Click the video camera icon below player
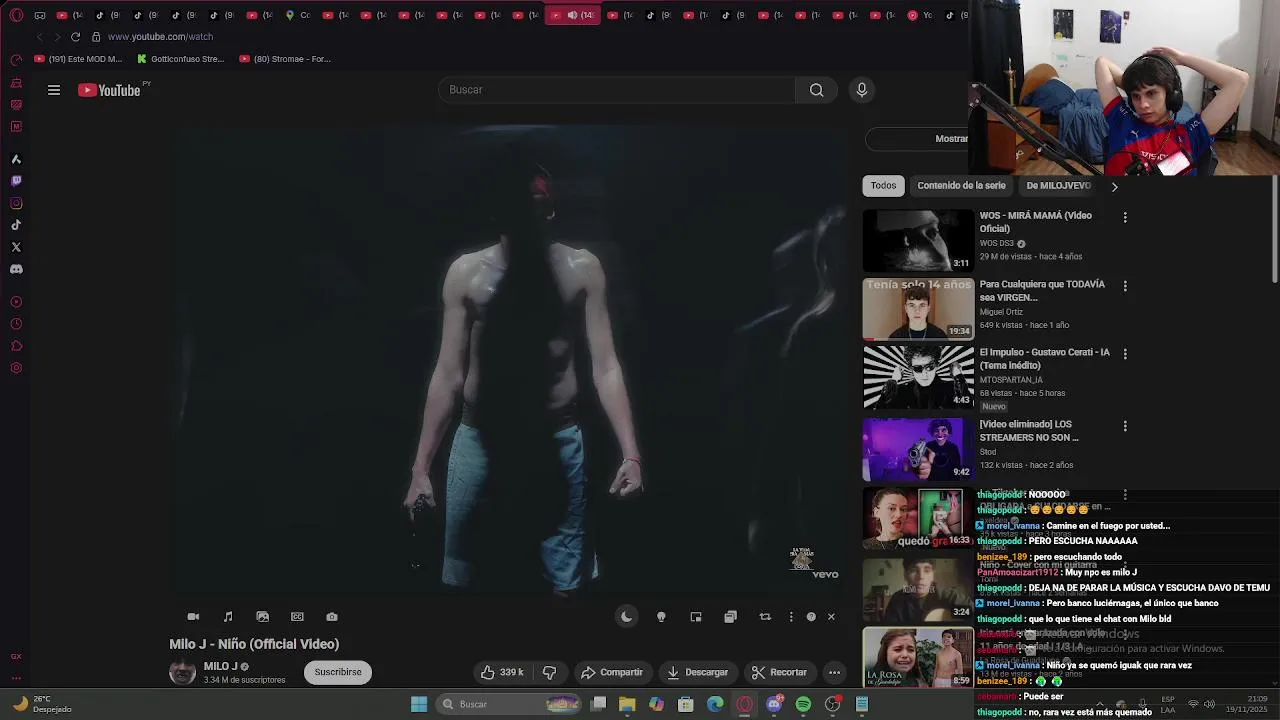The height and width of the screenshot is (720, 1280). [193, 617]
